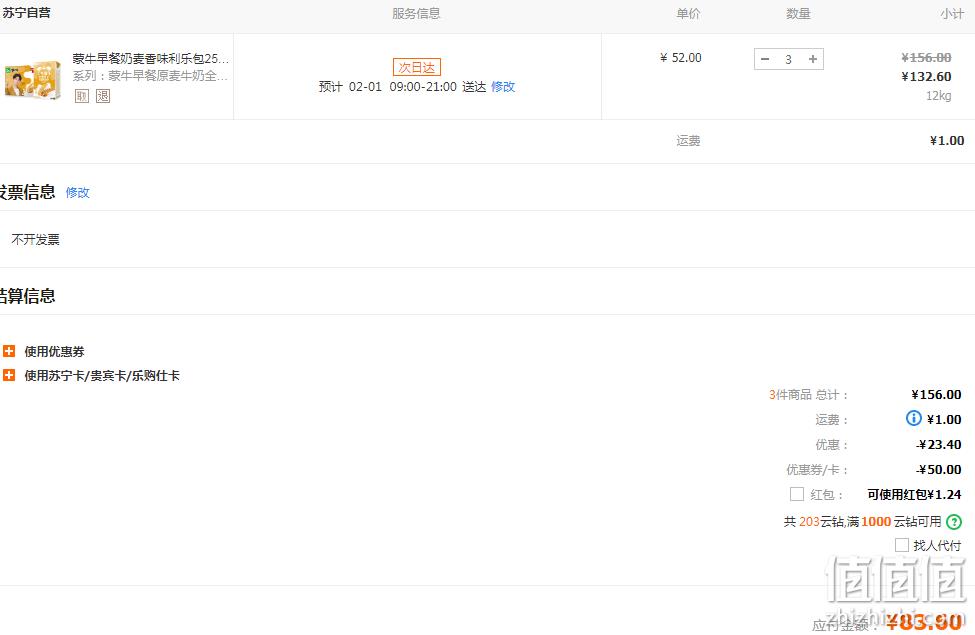
Task: Expand the 使用苏宁卡/贵宾卡/乐购仕卡 section
Action: (9, 375)
